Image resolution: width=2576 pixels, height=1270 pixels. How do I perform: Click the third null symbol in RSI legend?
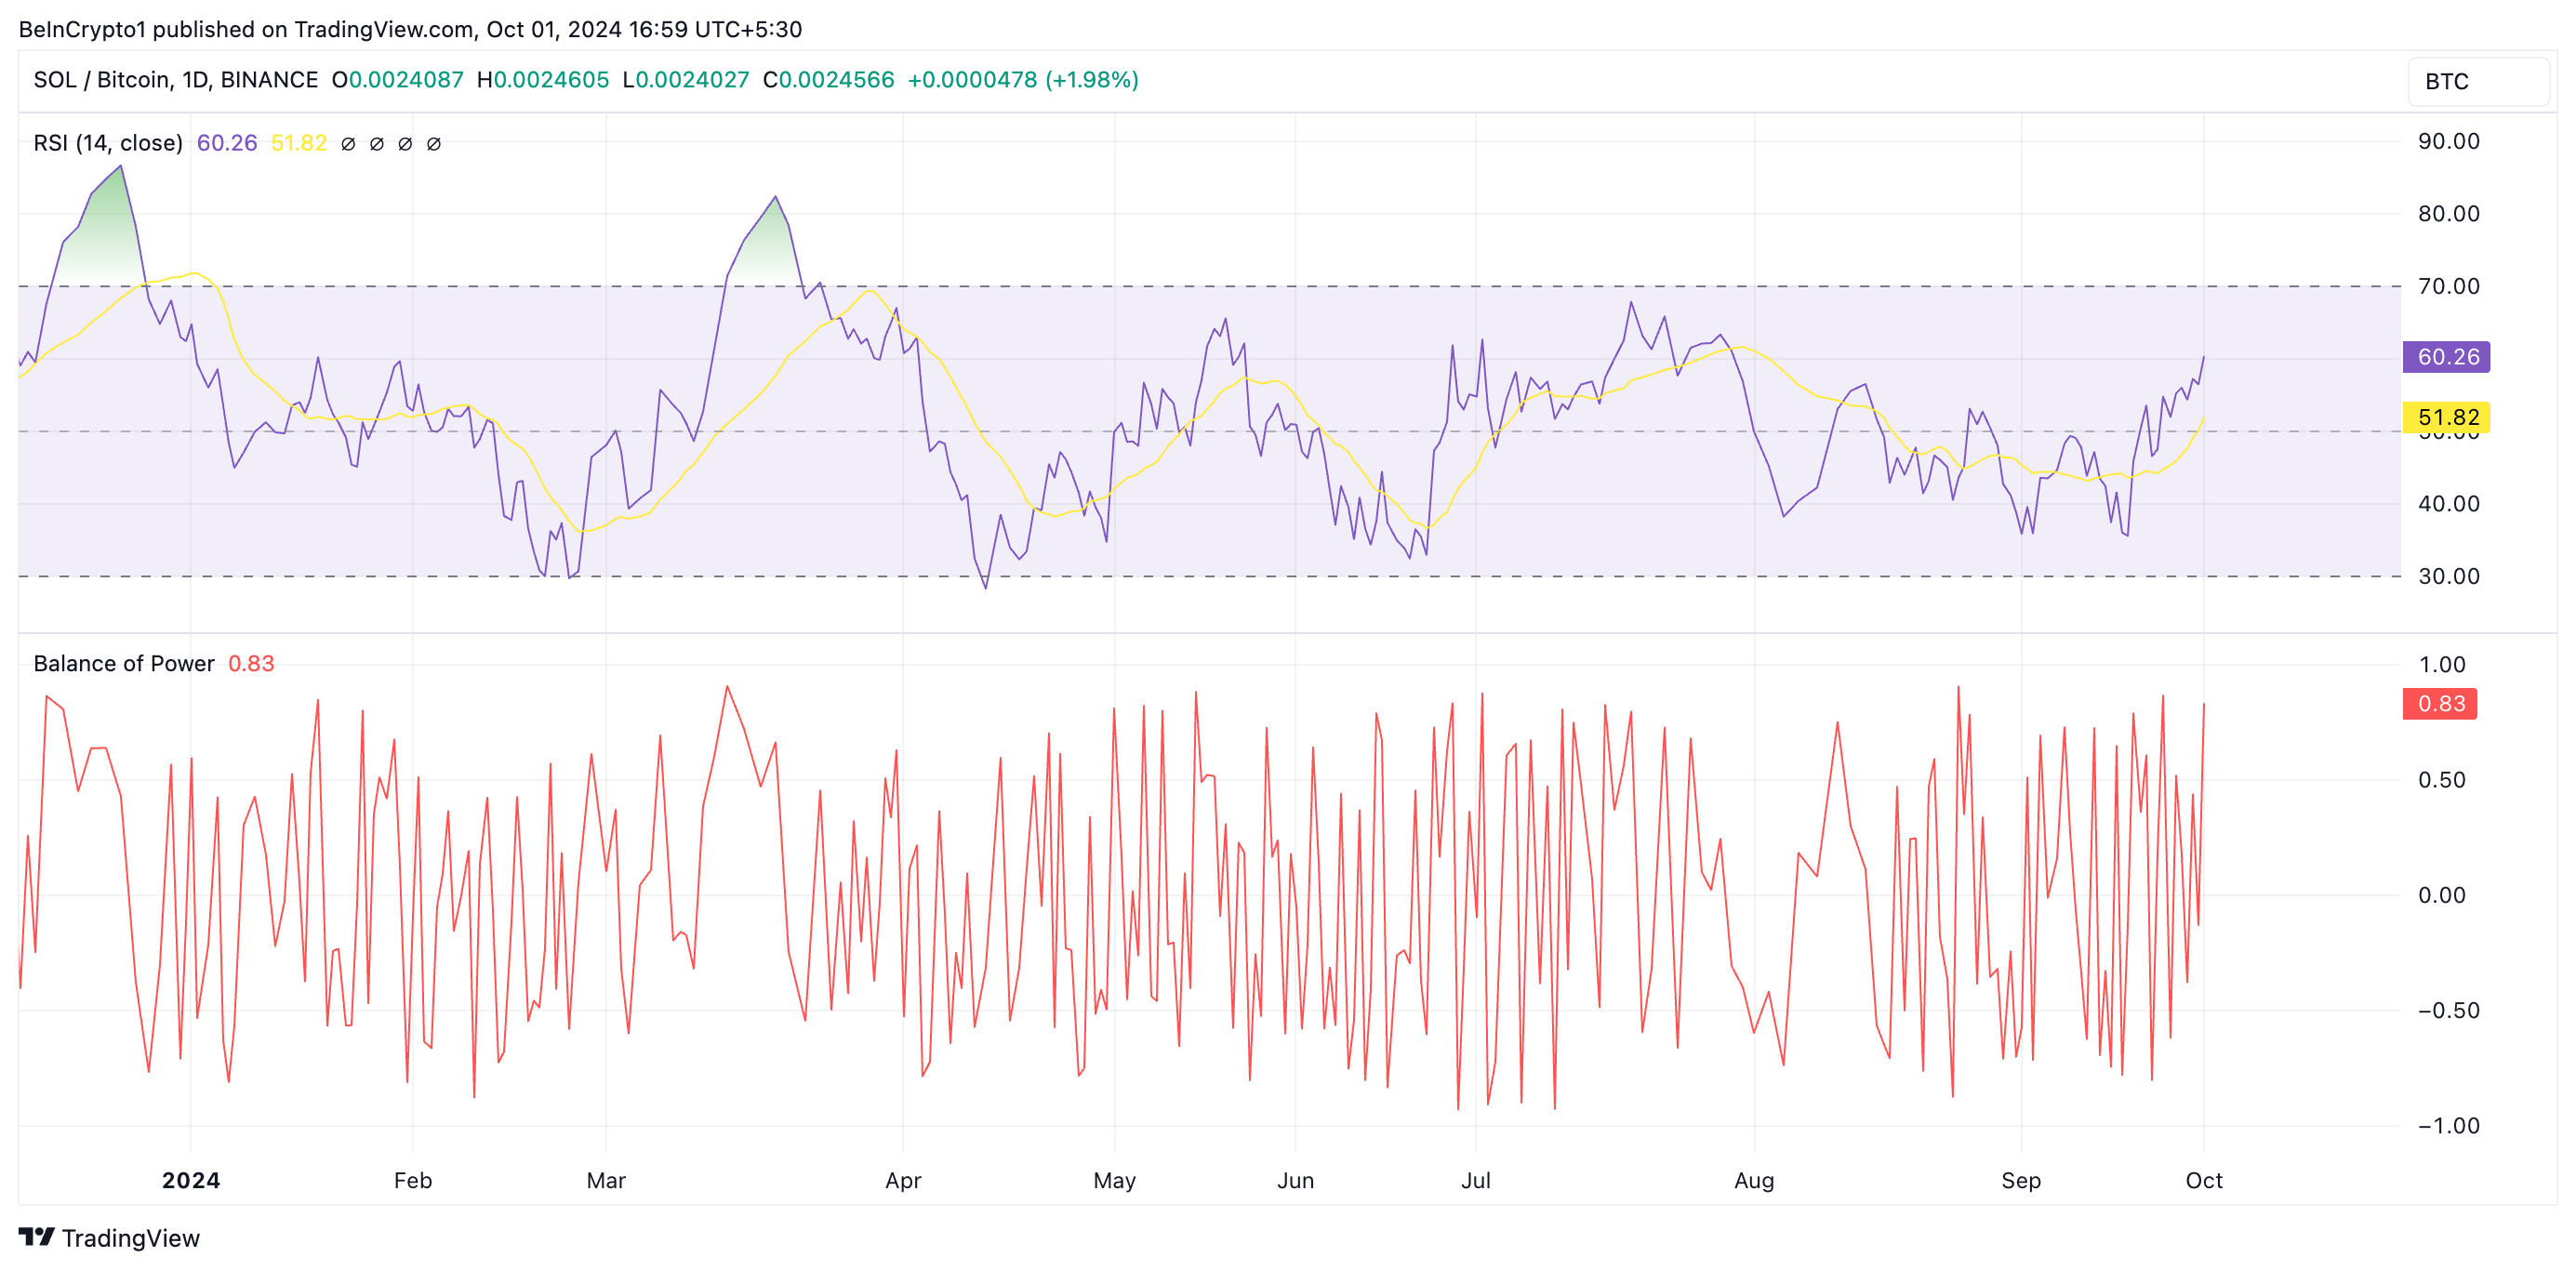click(x=405, y=144)
